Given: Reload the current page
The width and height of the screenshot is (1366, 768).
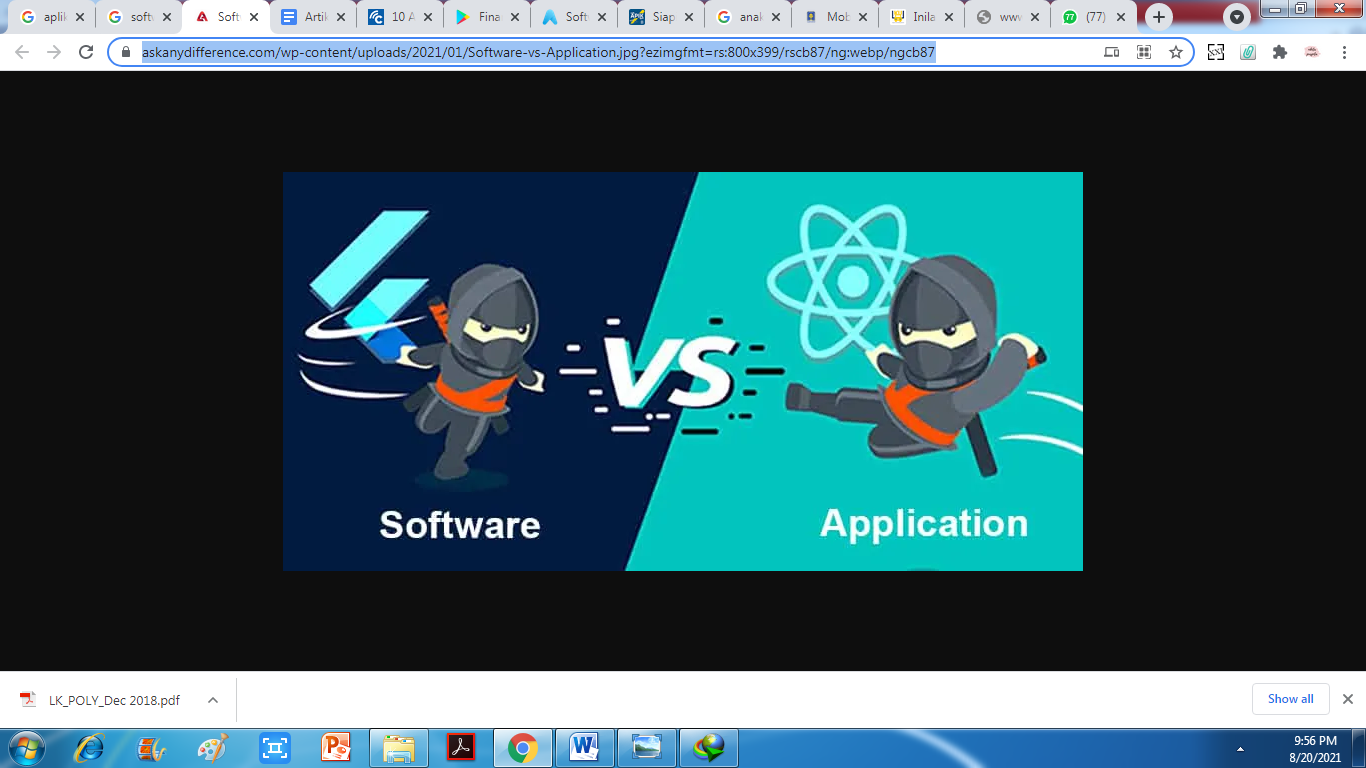Looking at the screenshot, I should [86, 52].
